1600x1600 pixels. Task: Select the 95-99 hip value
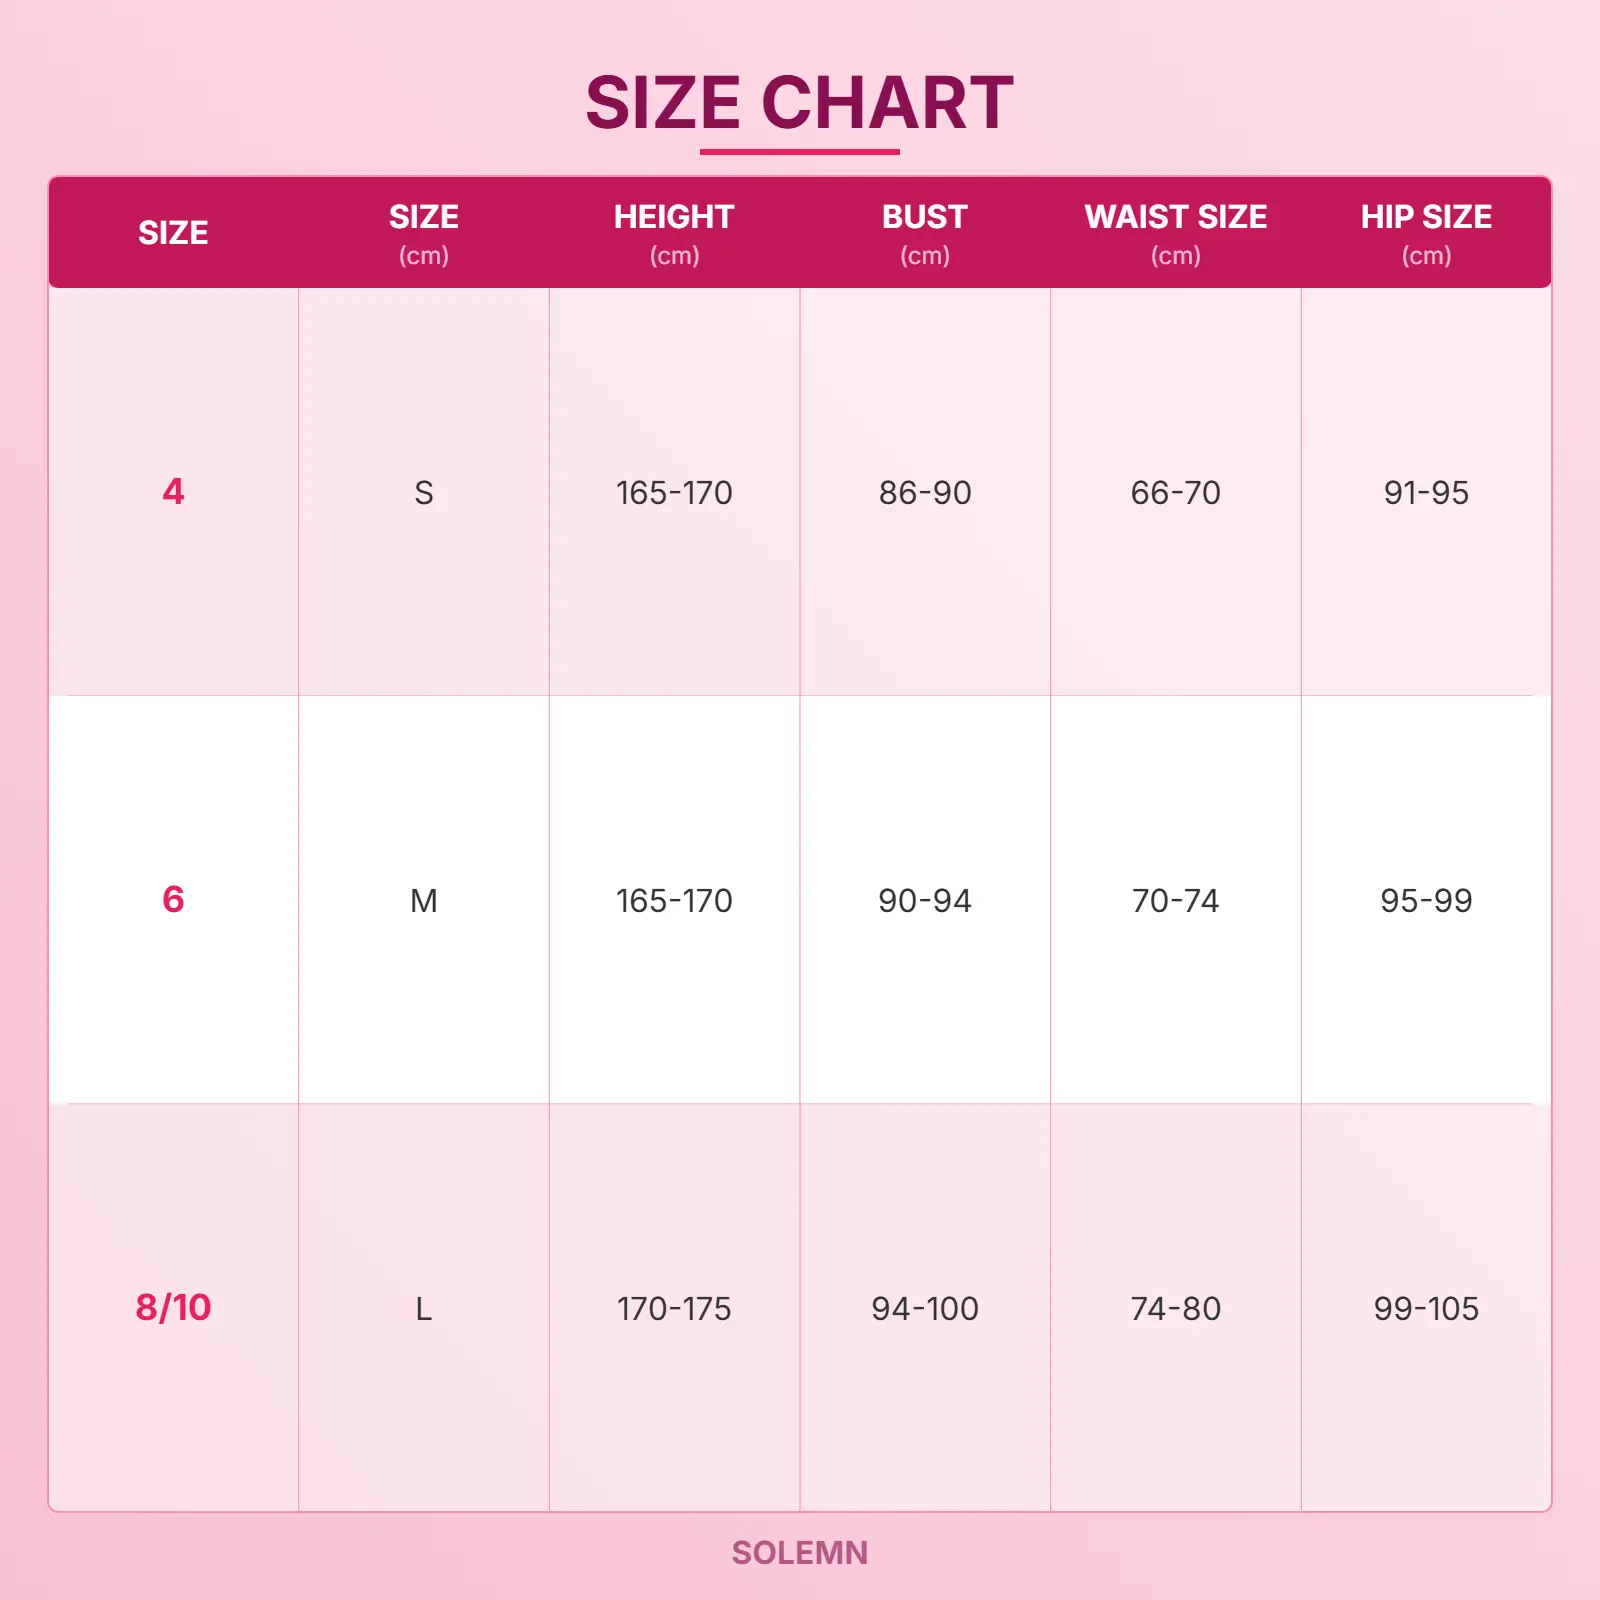click(x=1426, y=900)
